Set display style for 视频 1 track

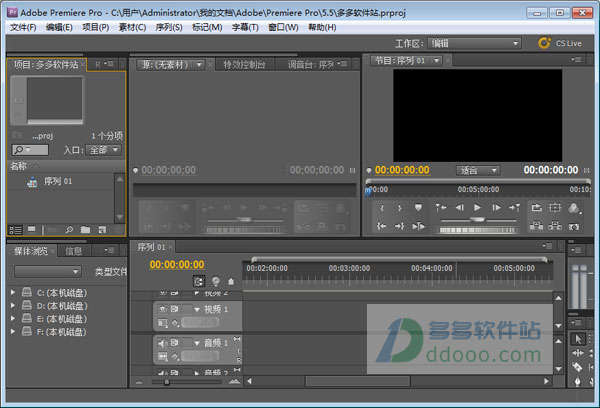[163, 323]
